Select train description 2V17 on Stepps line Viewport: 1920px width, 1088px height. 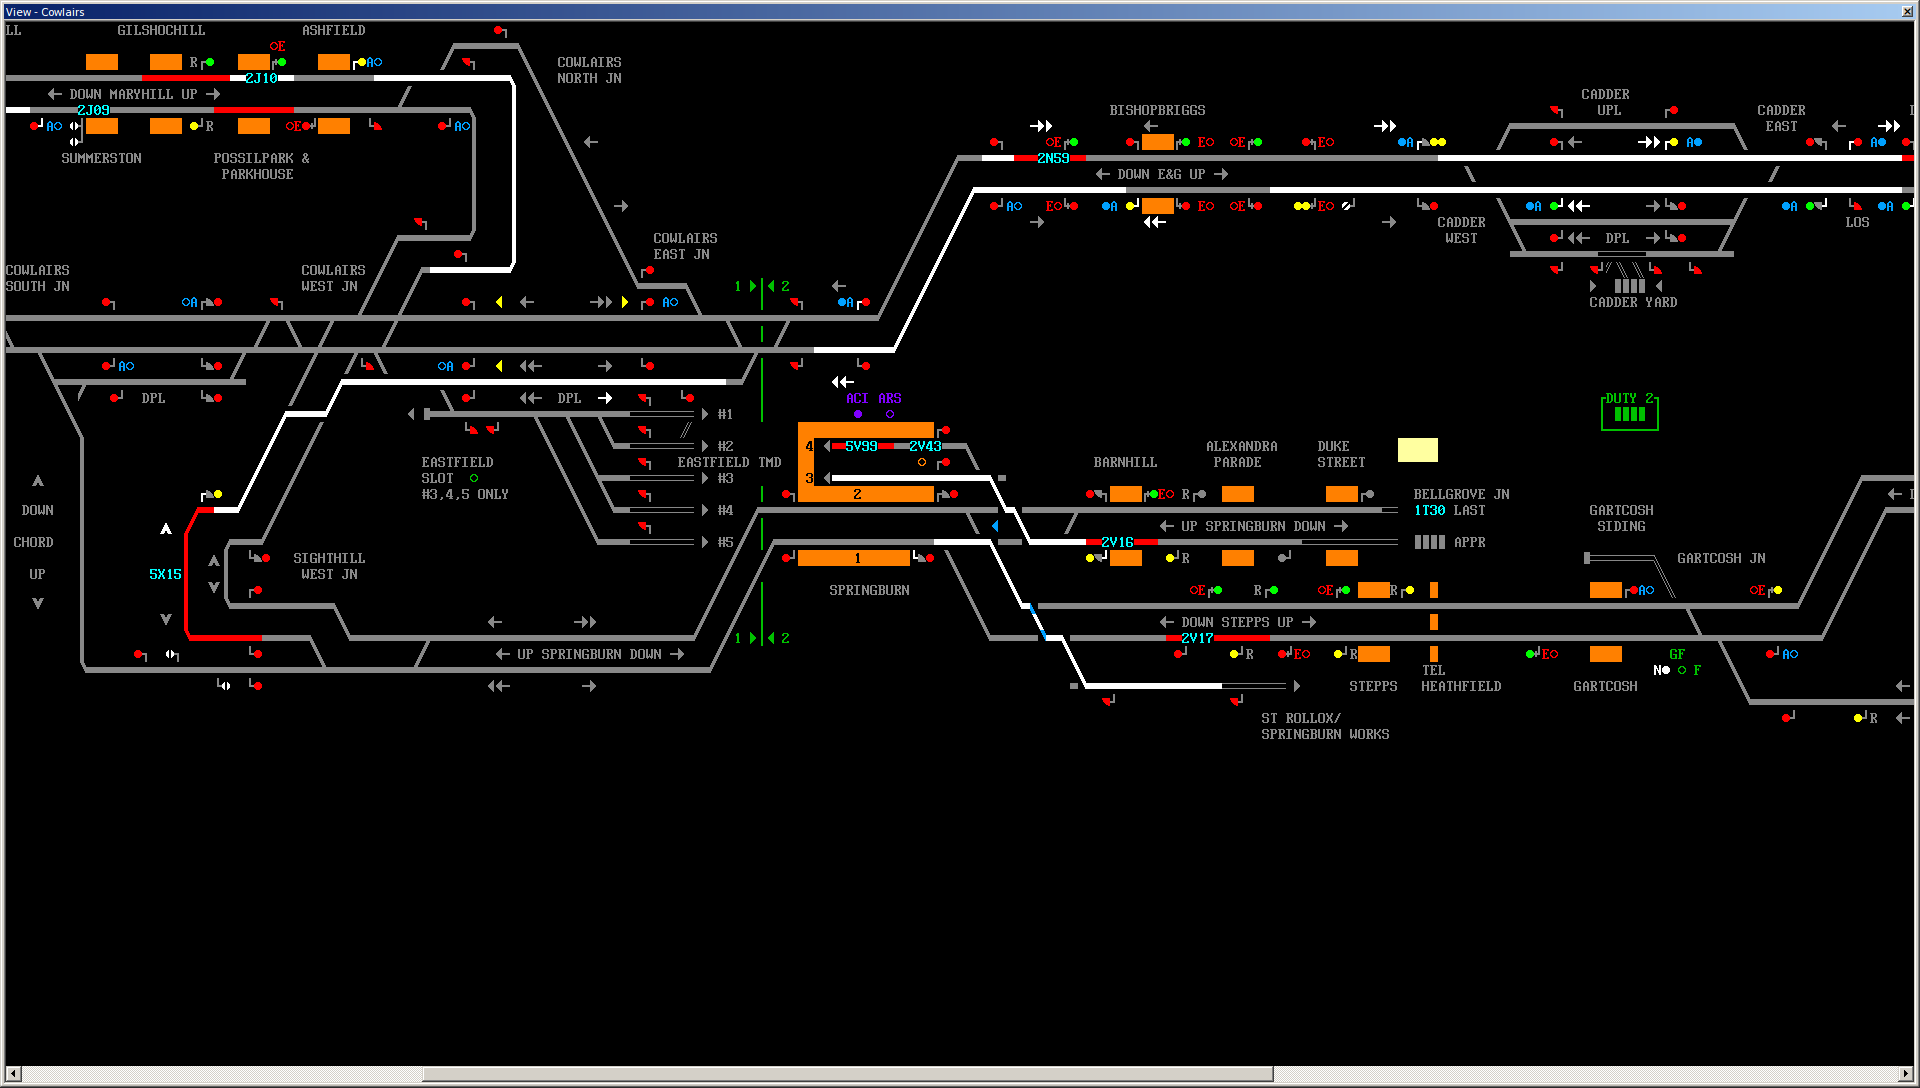coord(1197,638)
